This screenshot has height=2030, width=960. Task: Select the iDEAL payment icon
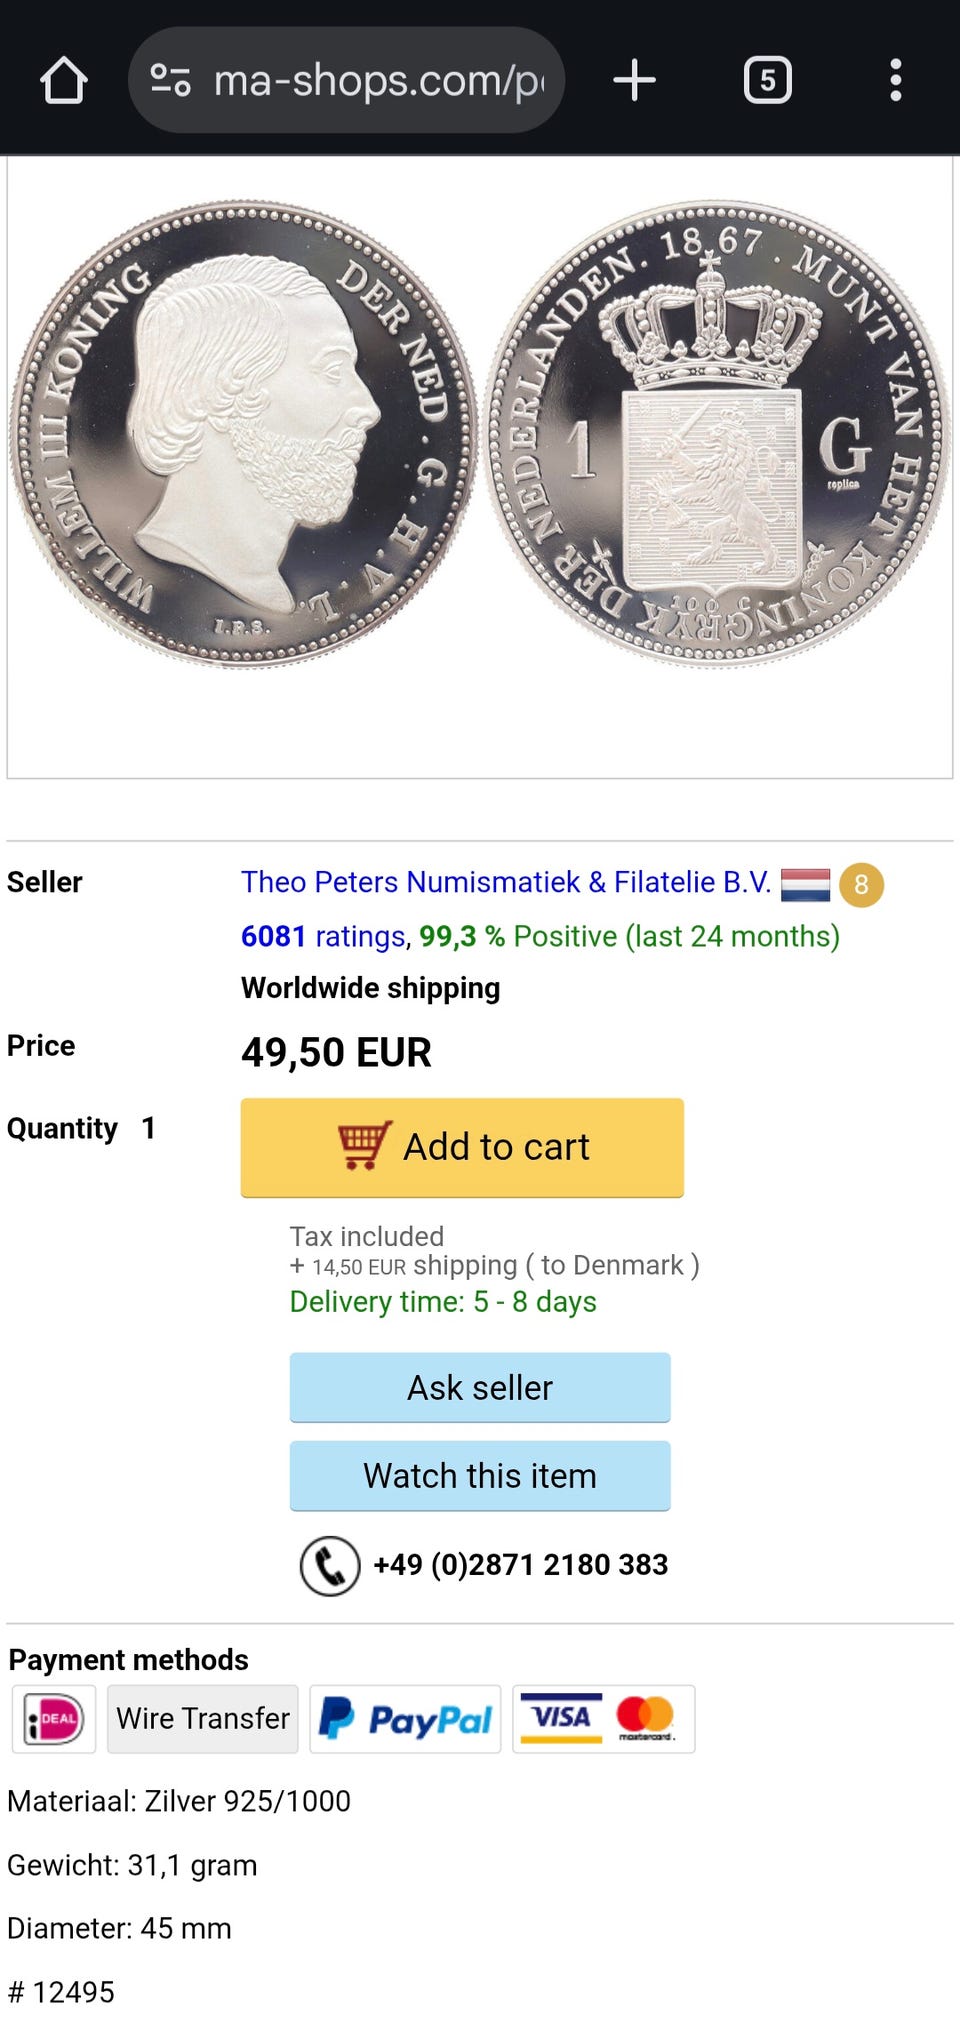54,1719
